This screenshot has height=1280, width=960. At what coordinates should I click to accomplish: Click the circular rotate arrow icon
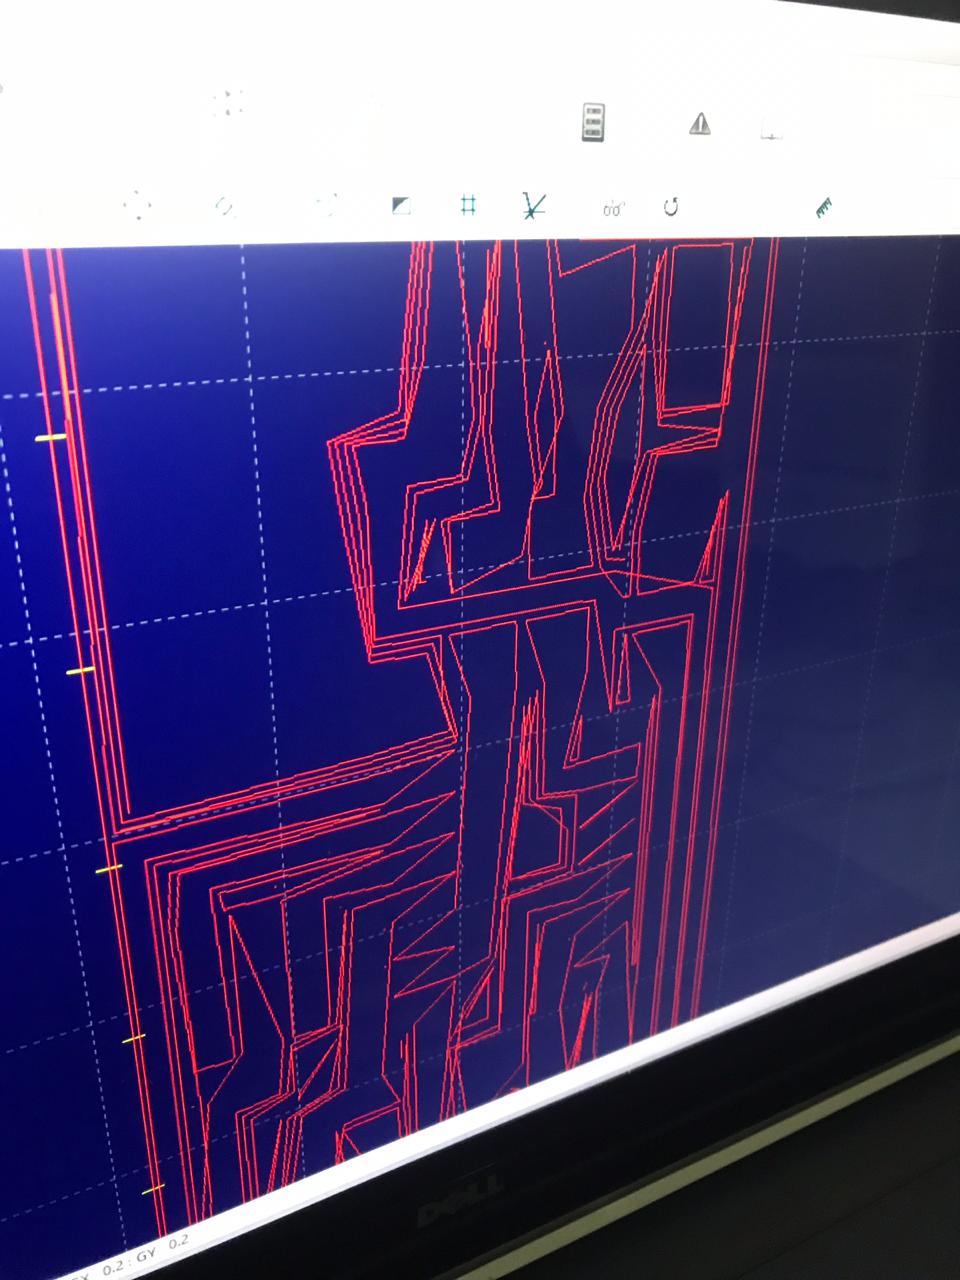click(x=672, y=207)
